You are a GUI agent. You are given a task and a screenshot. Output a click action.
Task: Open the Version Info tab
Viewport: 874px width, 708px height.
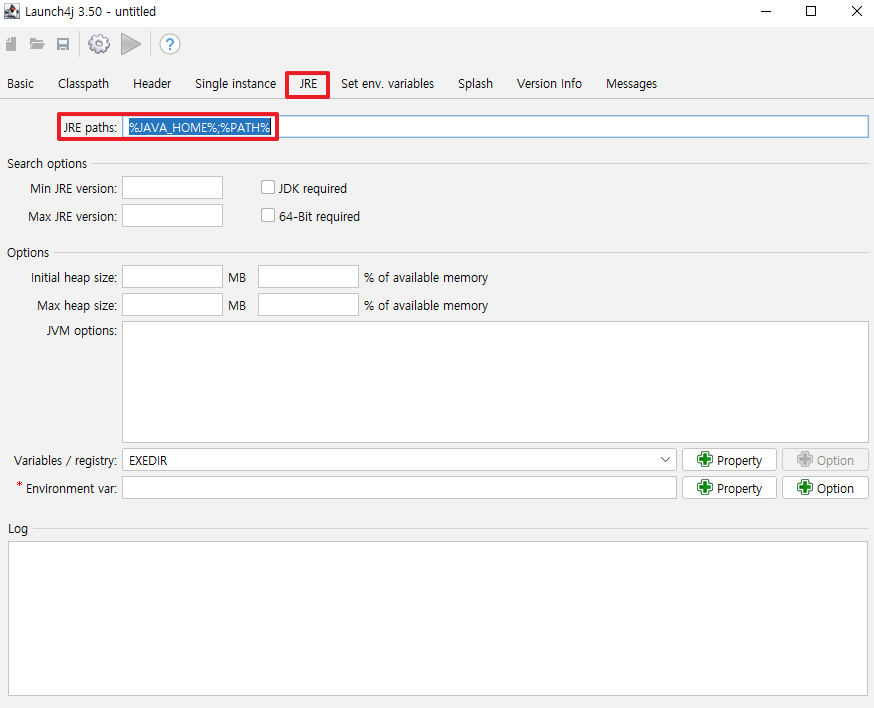[549, 84]
